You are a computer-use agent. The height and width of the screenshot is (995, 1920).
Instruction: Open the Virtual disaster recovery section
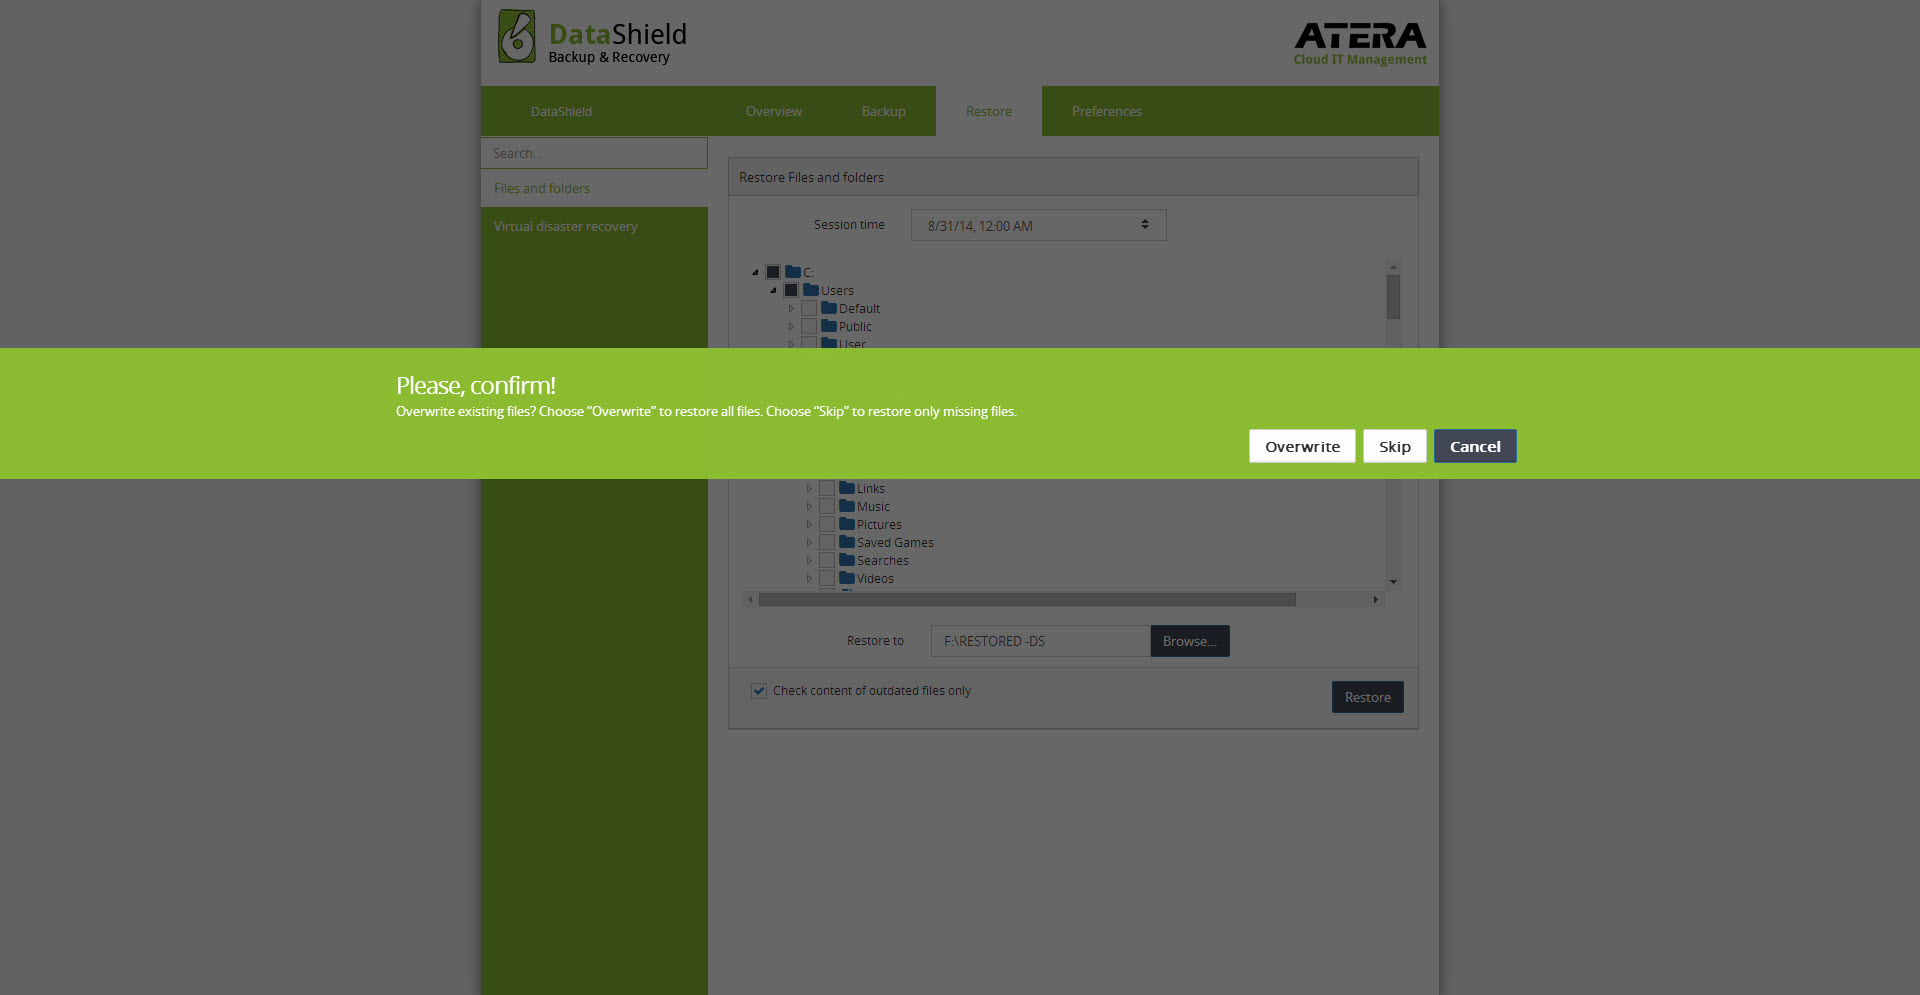pos(565,226)
